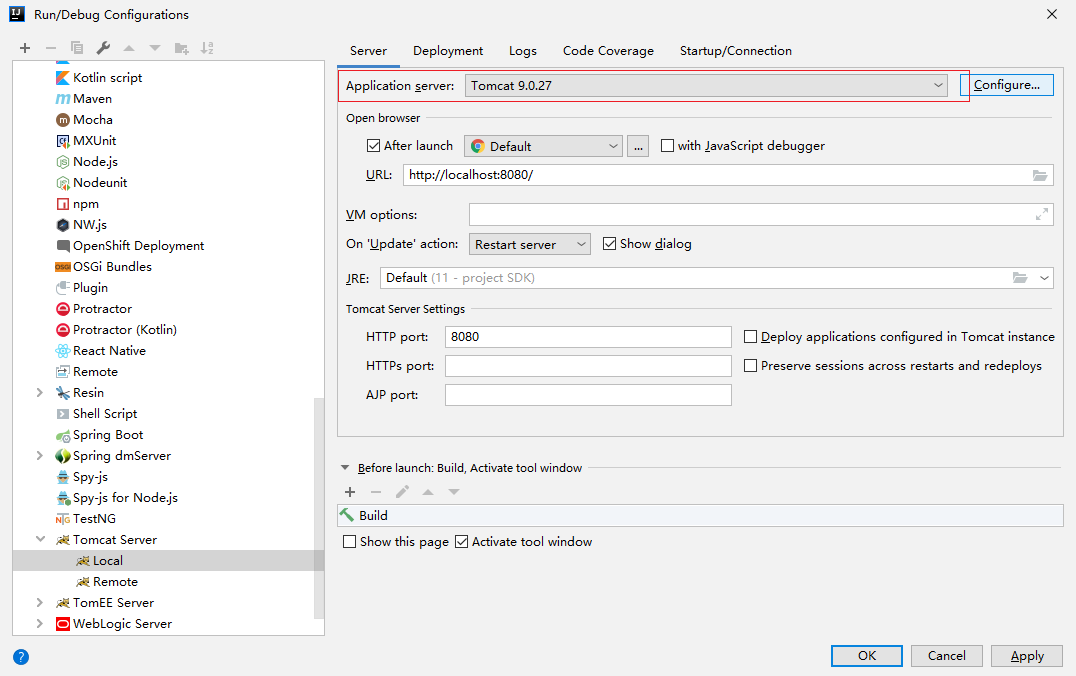Expand the Spring dmServer tree node

coord(40,456)
